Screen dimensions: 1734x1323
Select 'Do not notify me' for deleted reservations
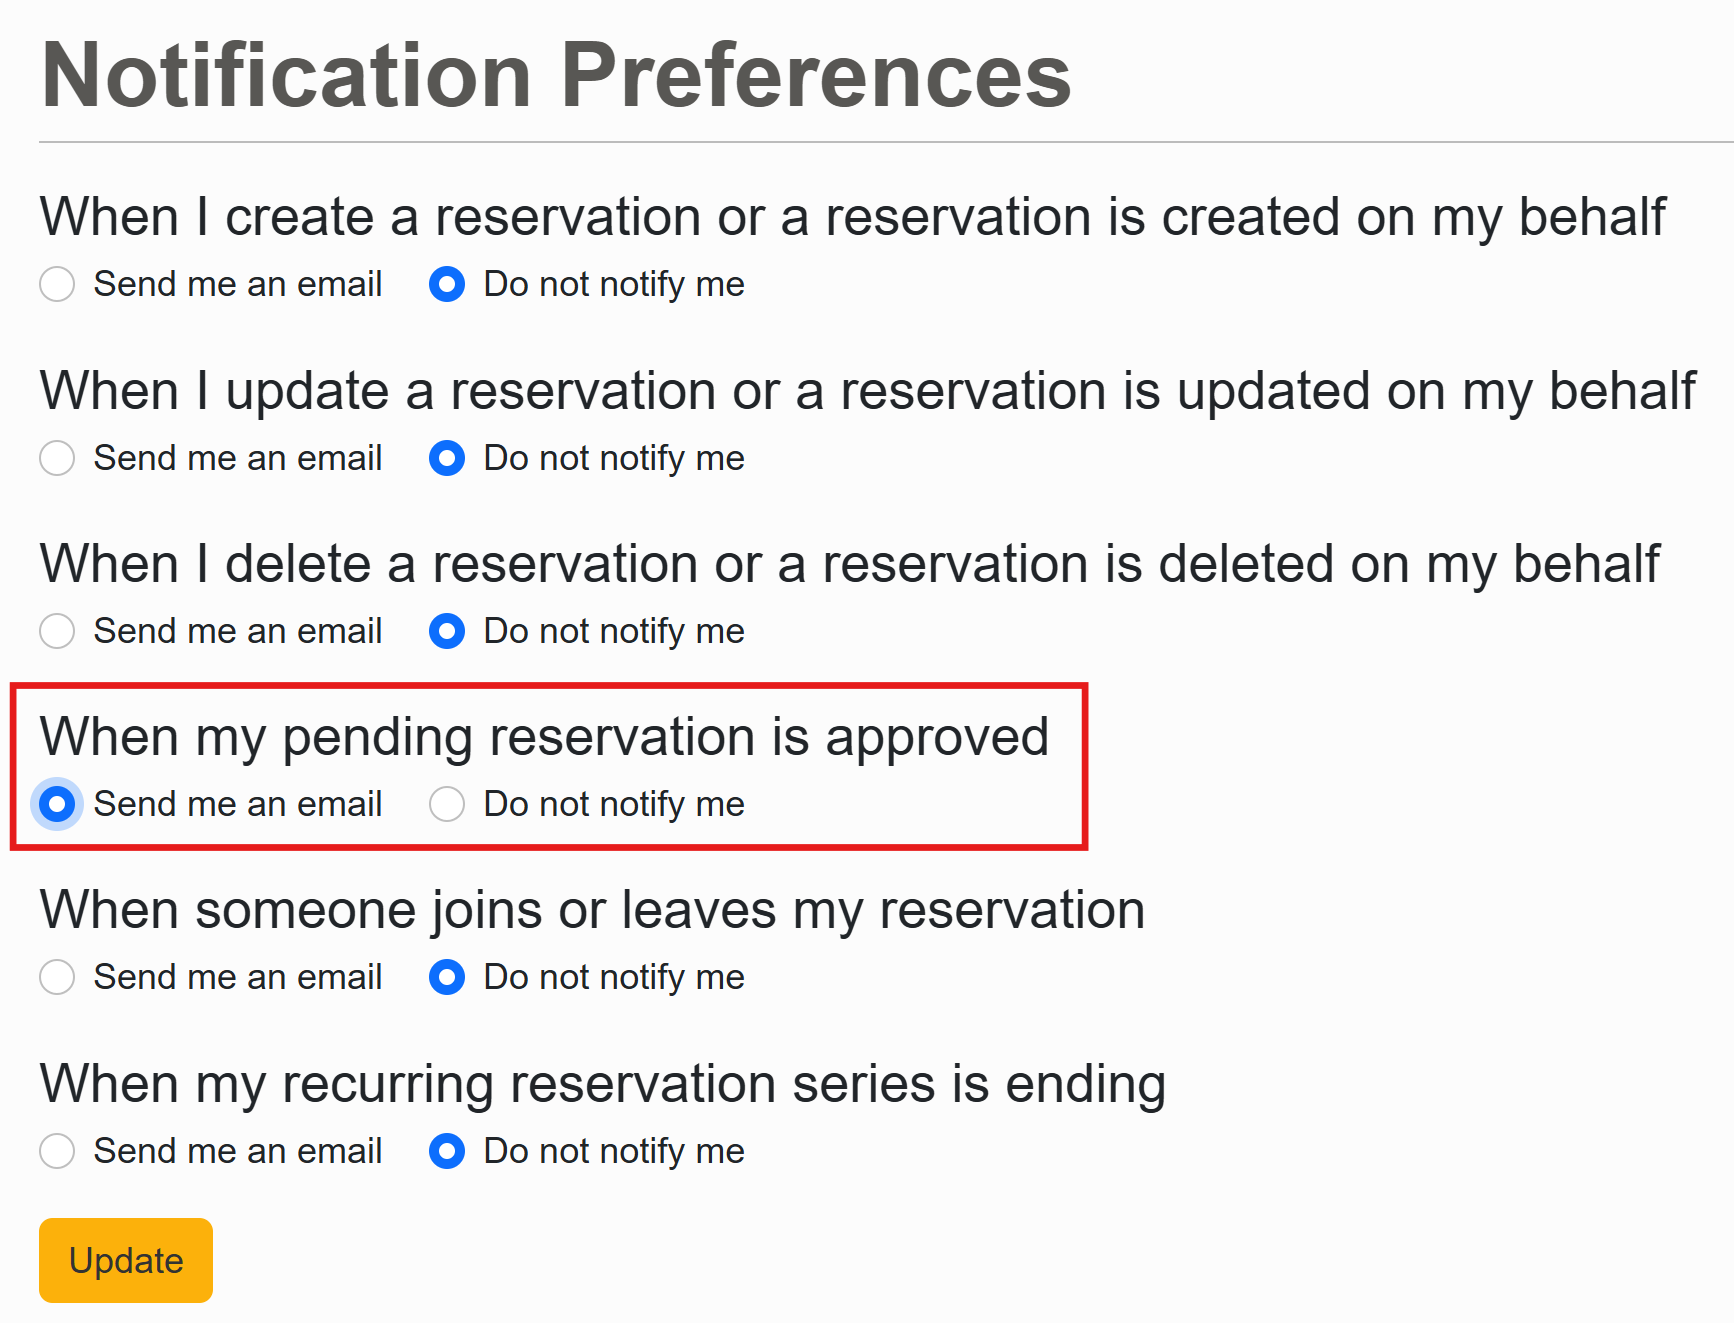447,631
